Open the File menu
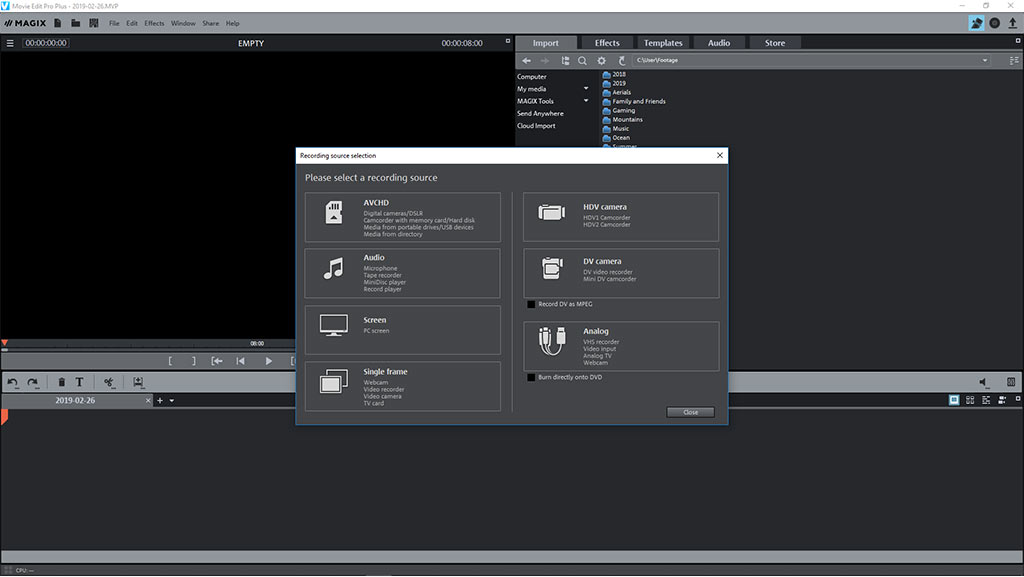1024x577 pixels. tap(114, 23)
